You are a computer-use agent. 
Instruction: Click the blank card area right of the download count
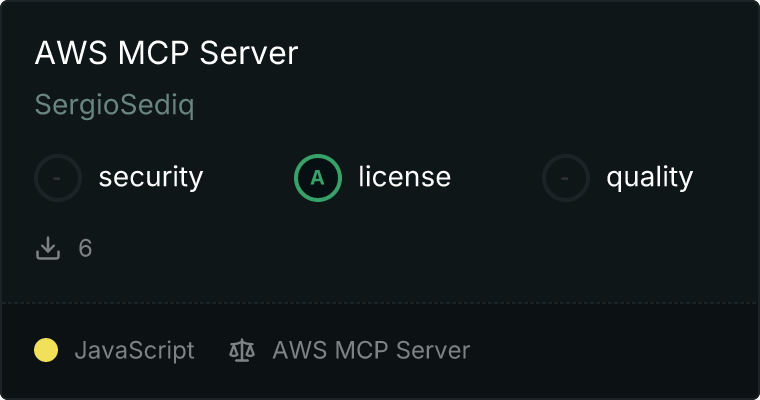tap(400, 248)
